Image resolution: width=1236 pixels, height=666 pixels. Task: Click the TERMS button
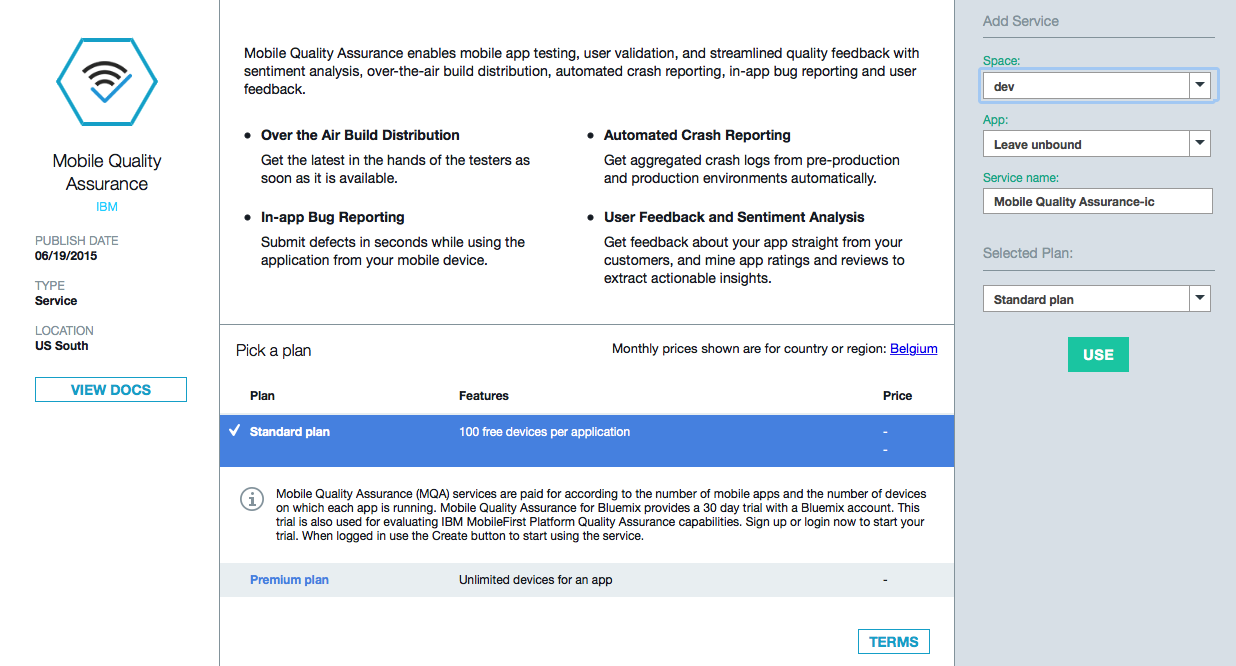coord(894,642)
